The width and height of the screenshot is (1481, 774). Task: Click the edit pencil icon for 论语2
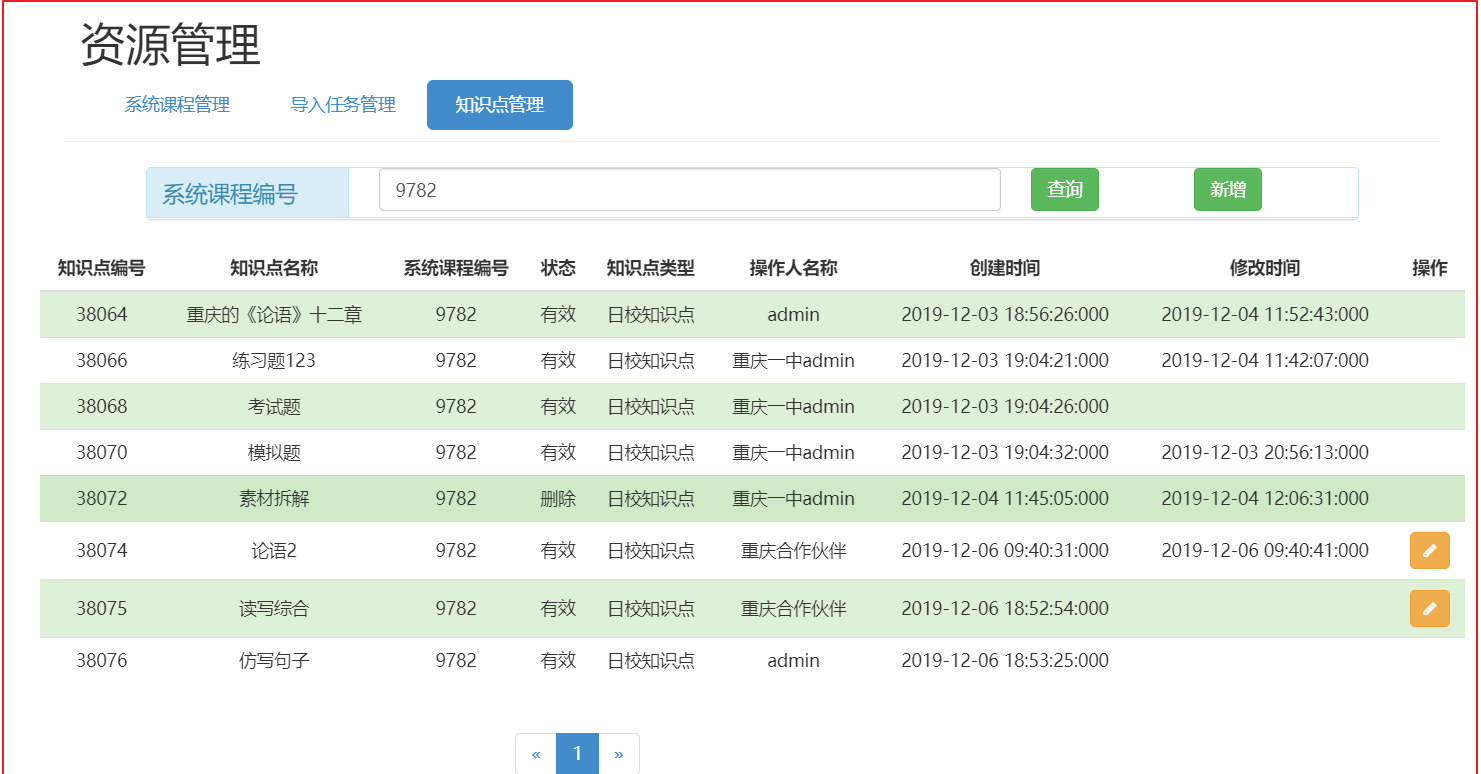click(1428, 550)
